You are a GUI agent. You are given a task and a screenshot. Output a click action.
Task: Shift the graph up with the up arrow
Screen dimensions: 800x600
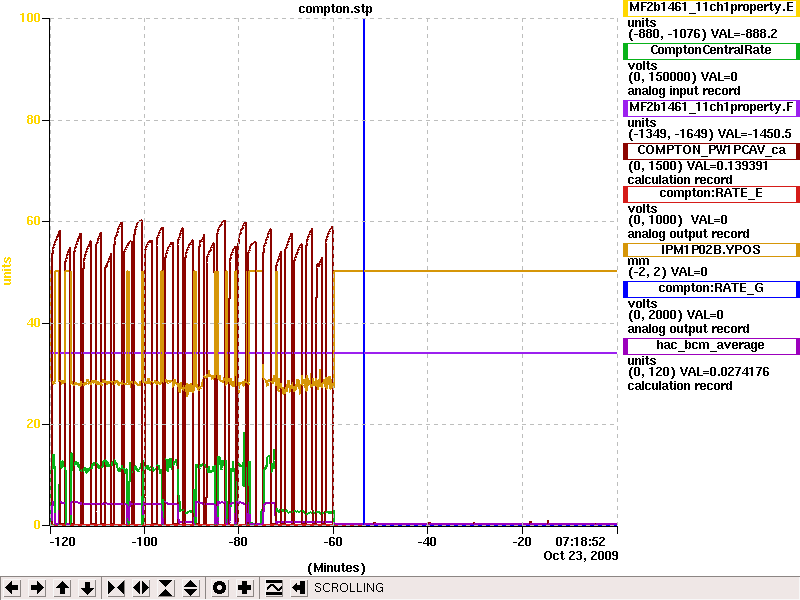pyautogui.click(x=62, y=588)
